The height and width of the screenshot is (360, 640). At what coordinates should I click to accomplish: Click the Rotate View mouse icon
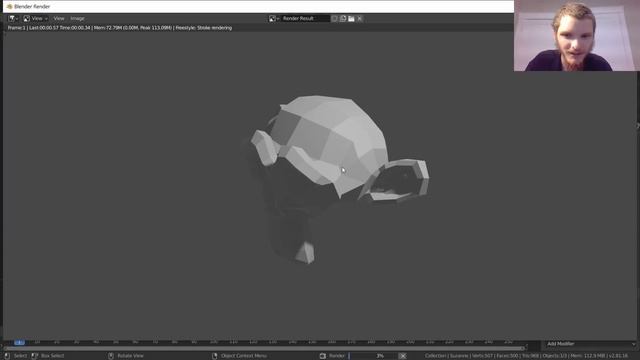click(111, 356)
